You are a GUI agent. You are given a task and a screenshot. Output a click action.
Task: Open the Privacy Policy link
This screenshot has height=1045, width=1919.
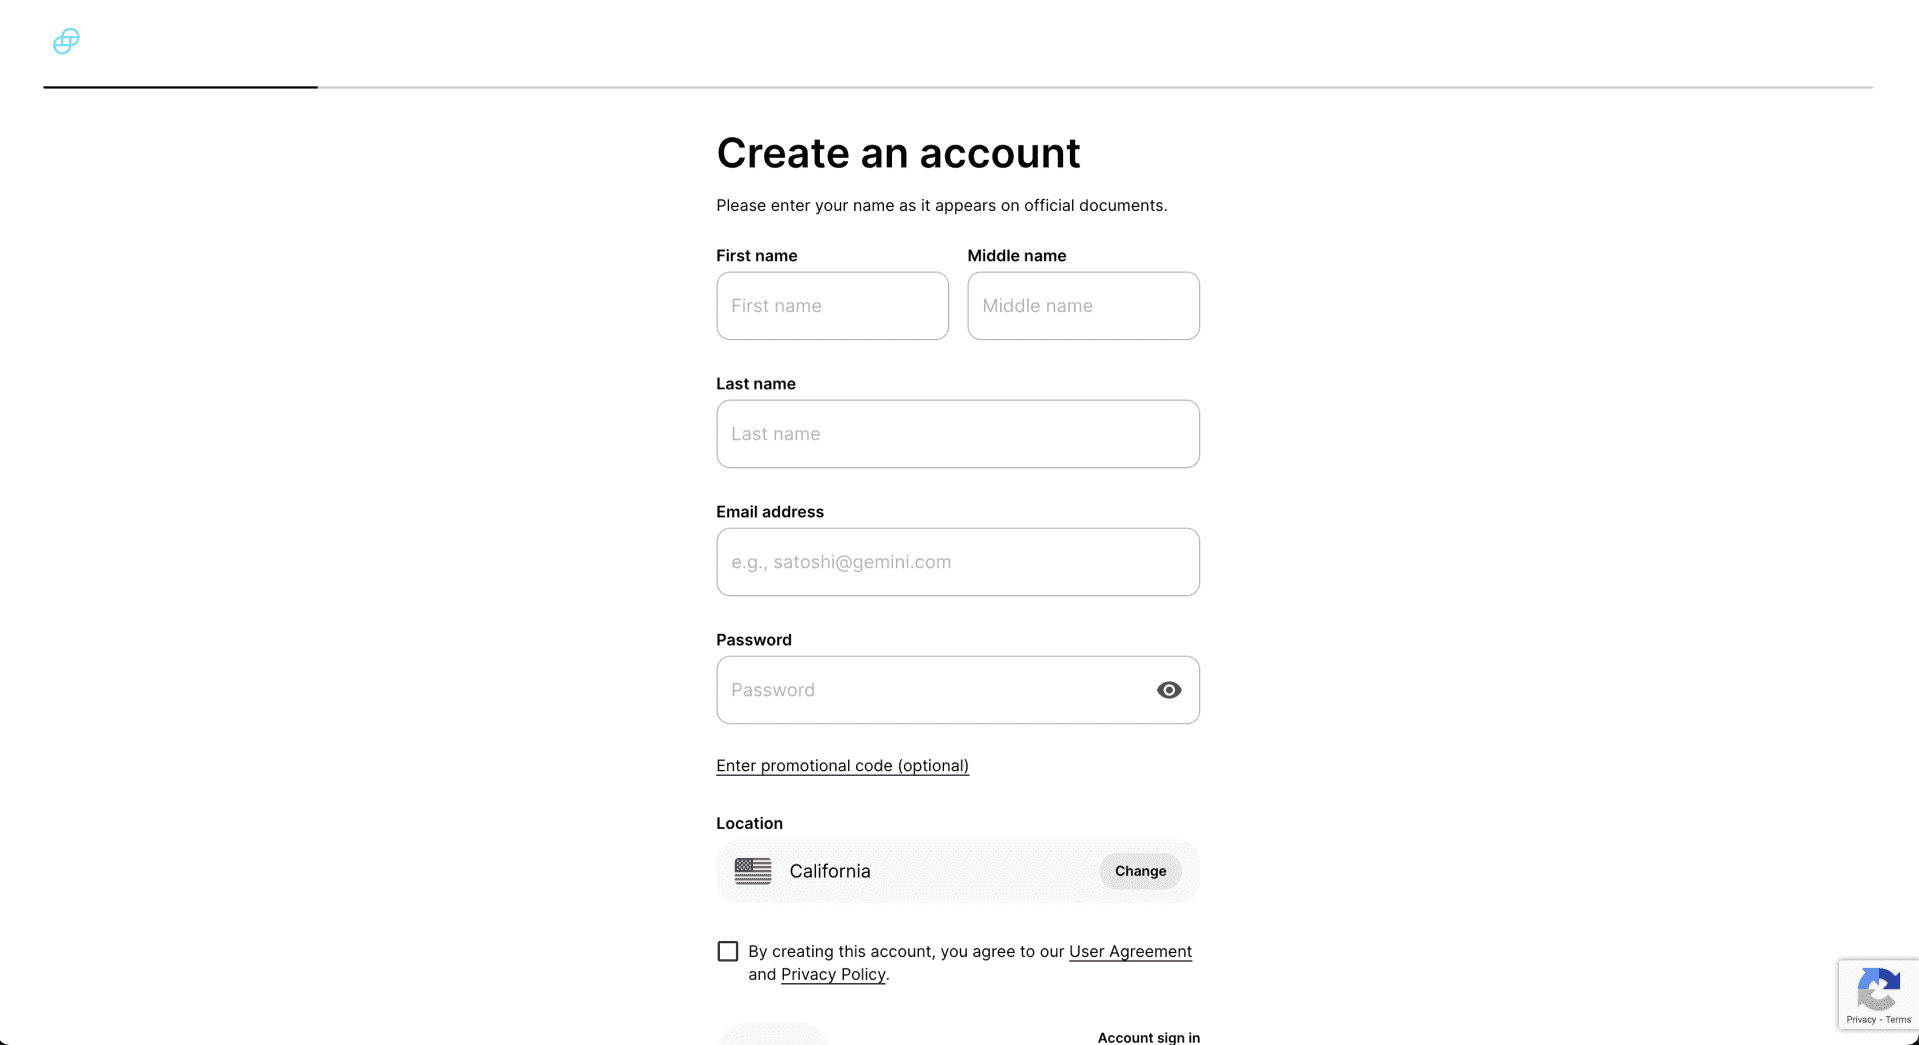(833, 975)
